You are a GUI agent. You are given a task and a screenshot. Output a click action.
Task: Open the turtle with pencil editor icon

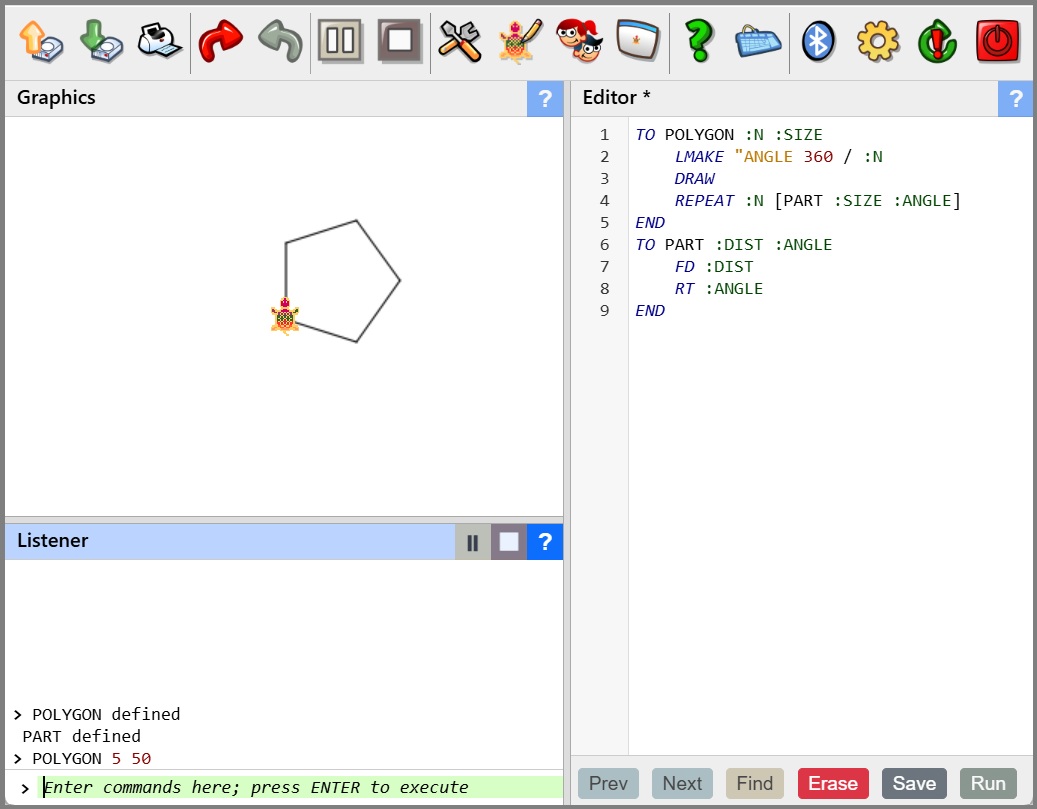519,42
